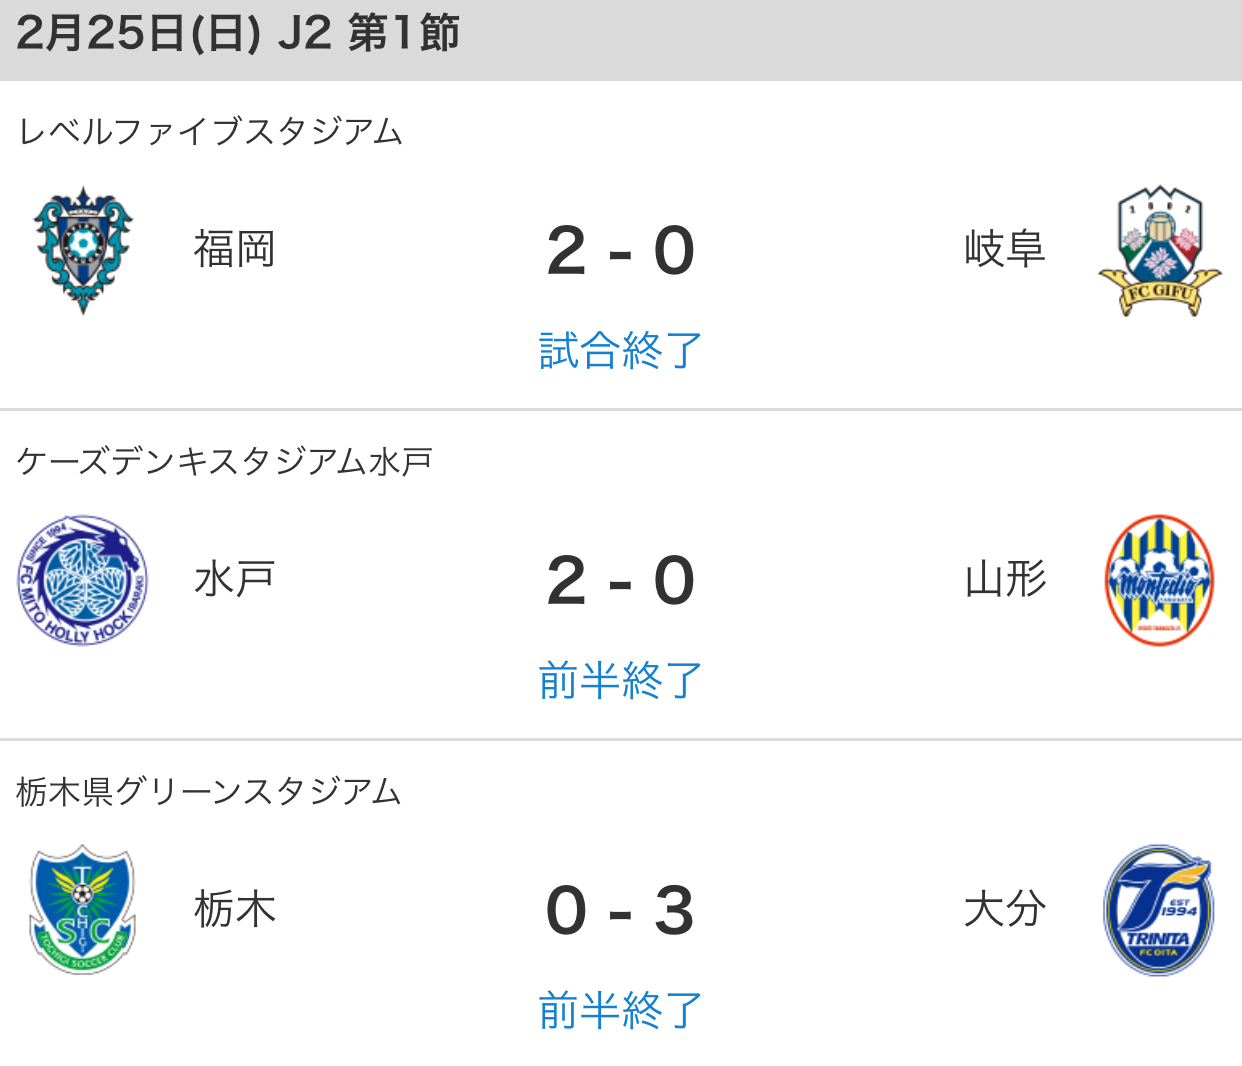Viewport: 1242px width, 1066px height.
Task: Click the FC Gifu team crest
Action: point(1159,250)
